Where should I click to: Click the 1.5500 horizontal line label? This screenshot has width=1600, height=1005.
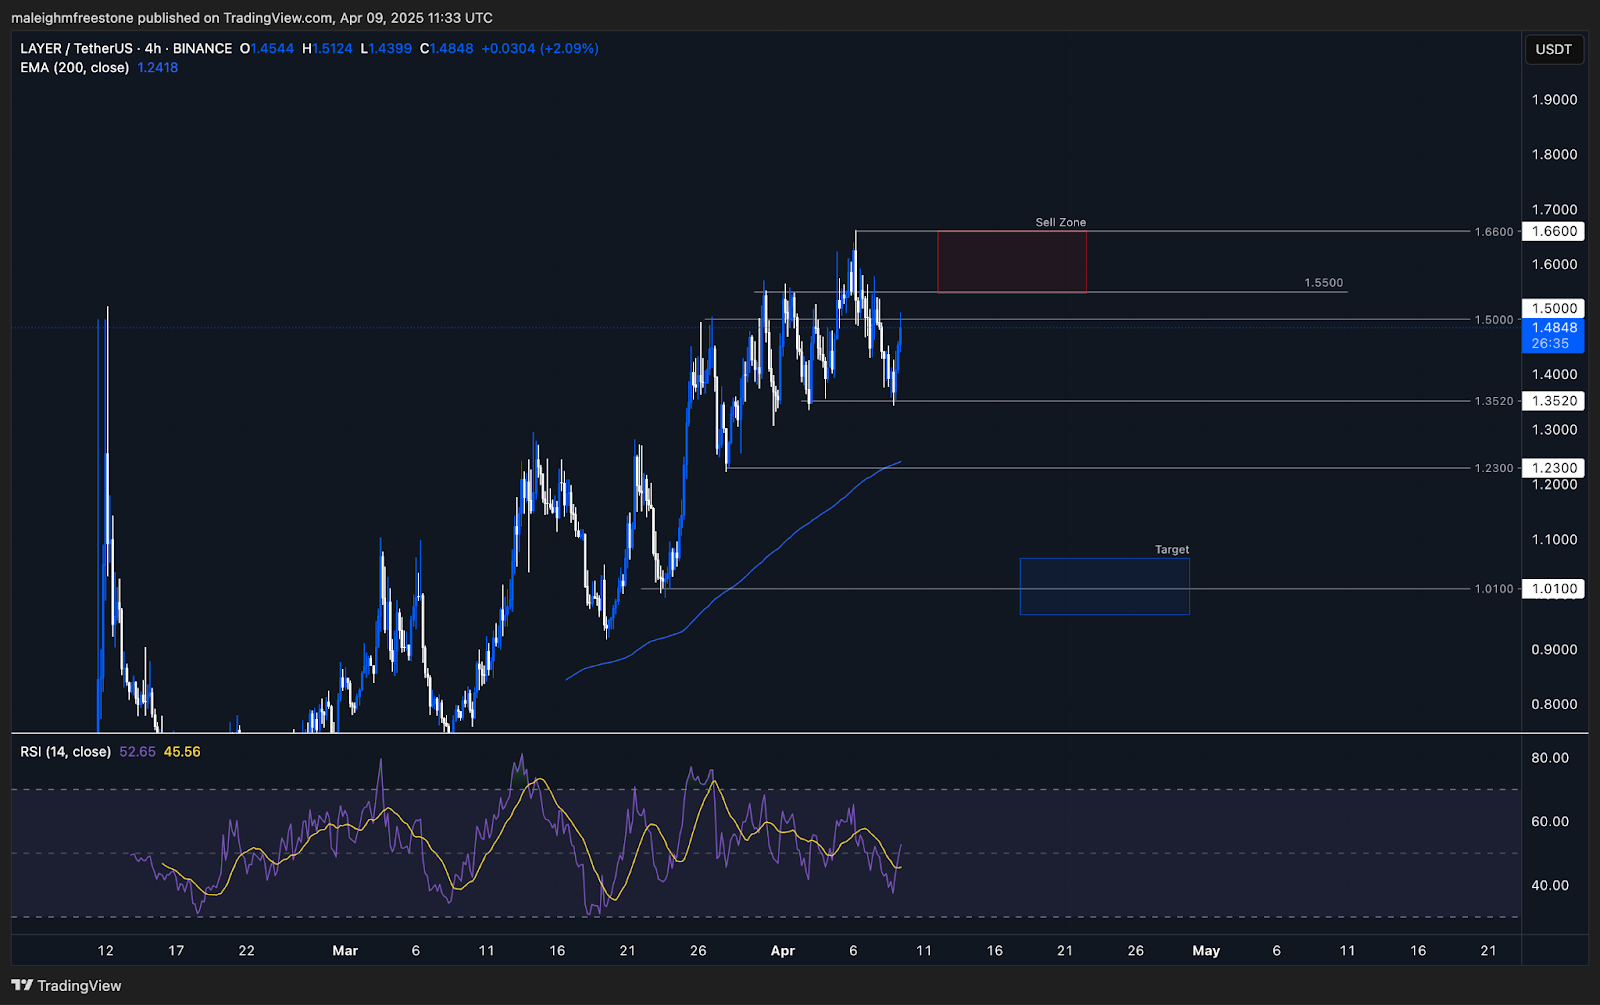[1323, 283]
